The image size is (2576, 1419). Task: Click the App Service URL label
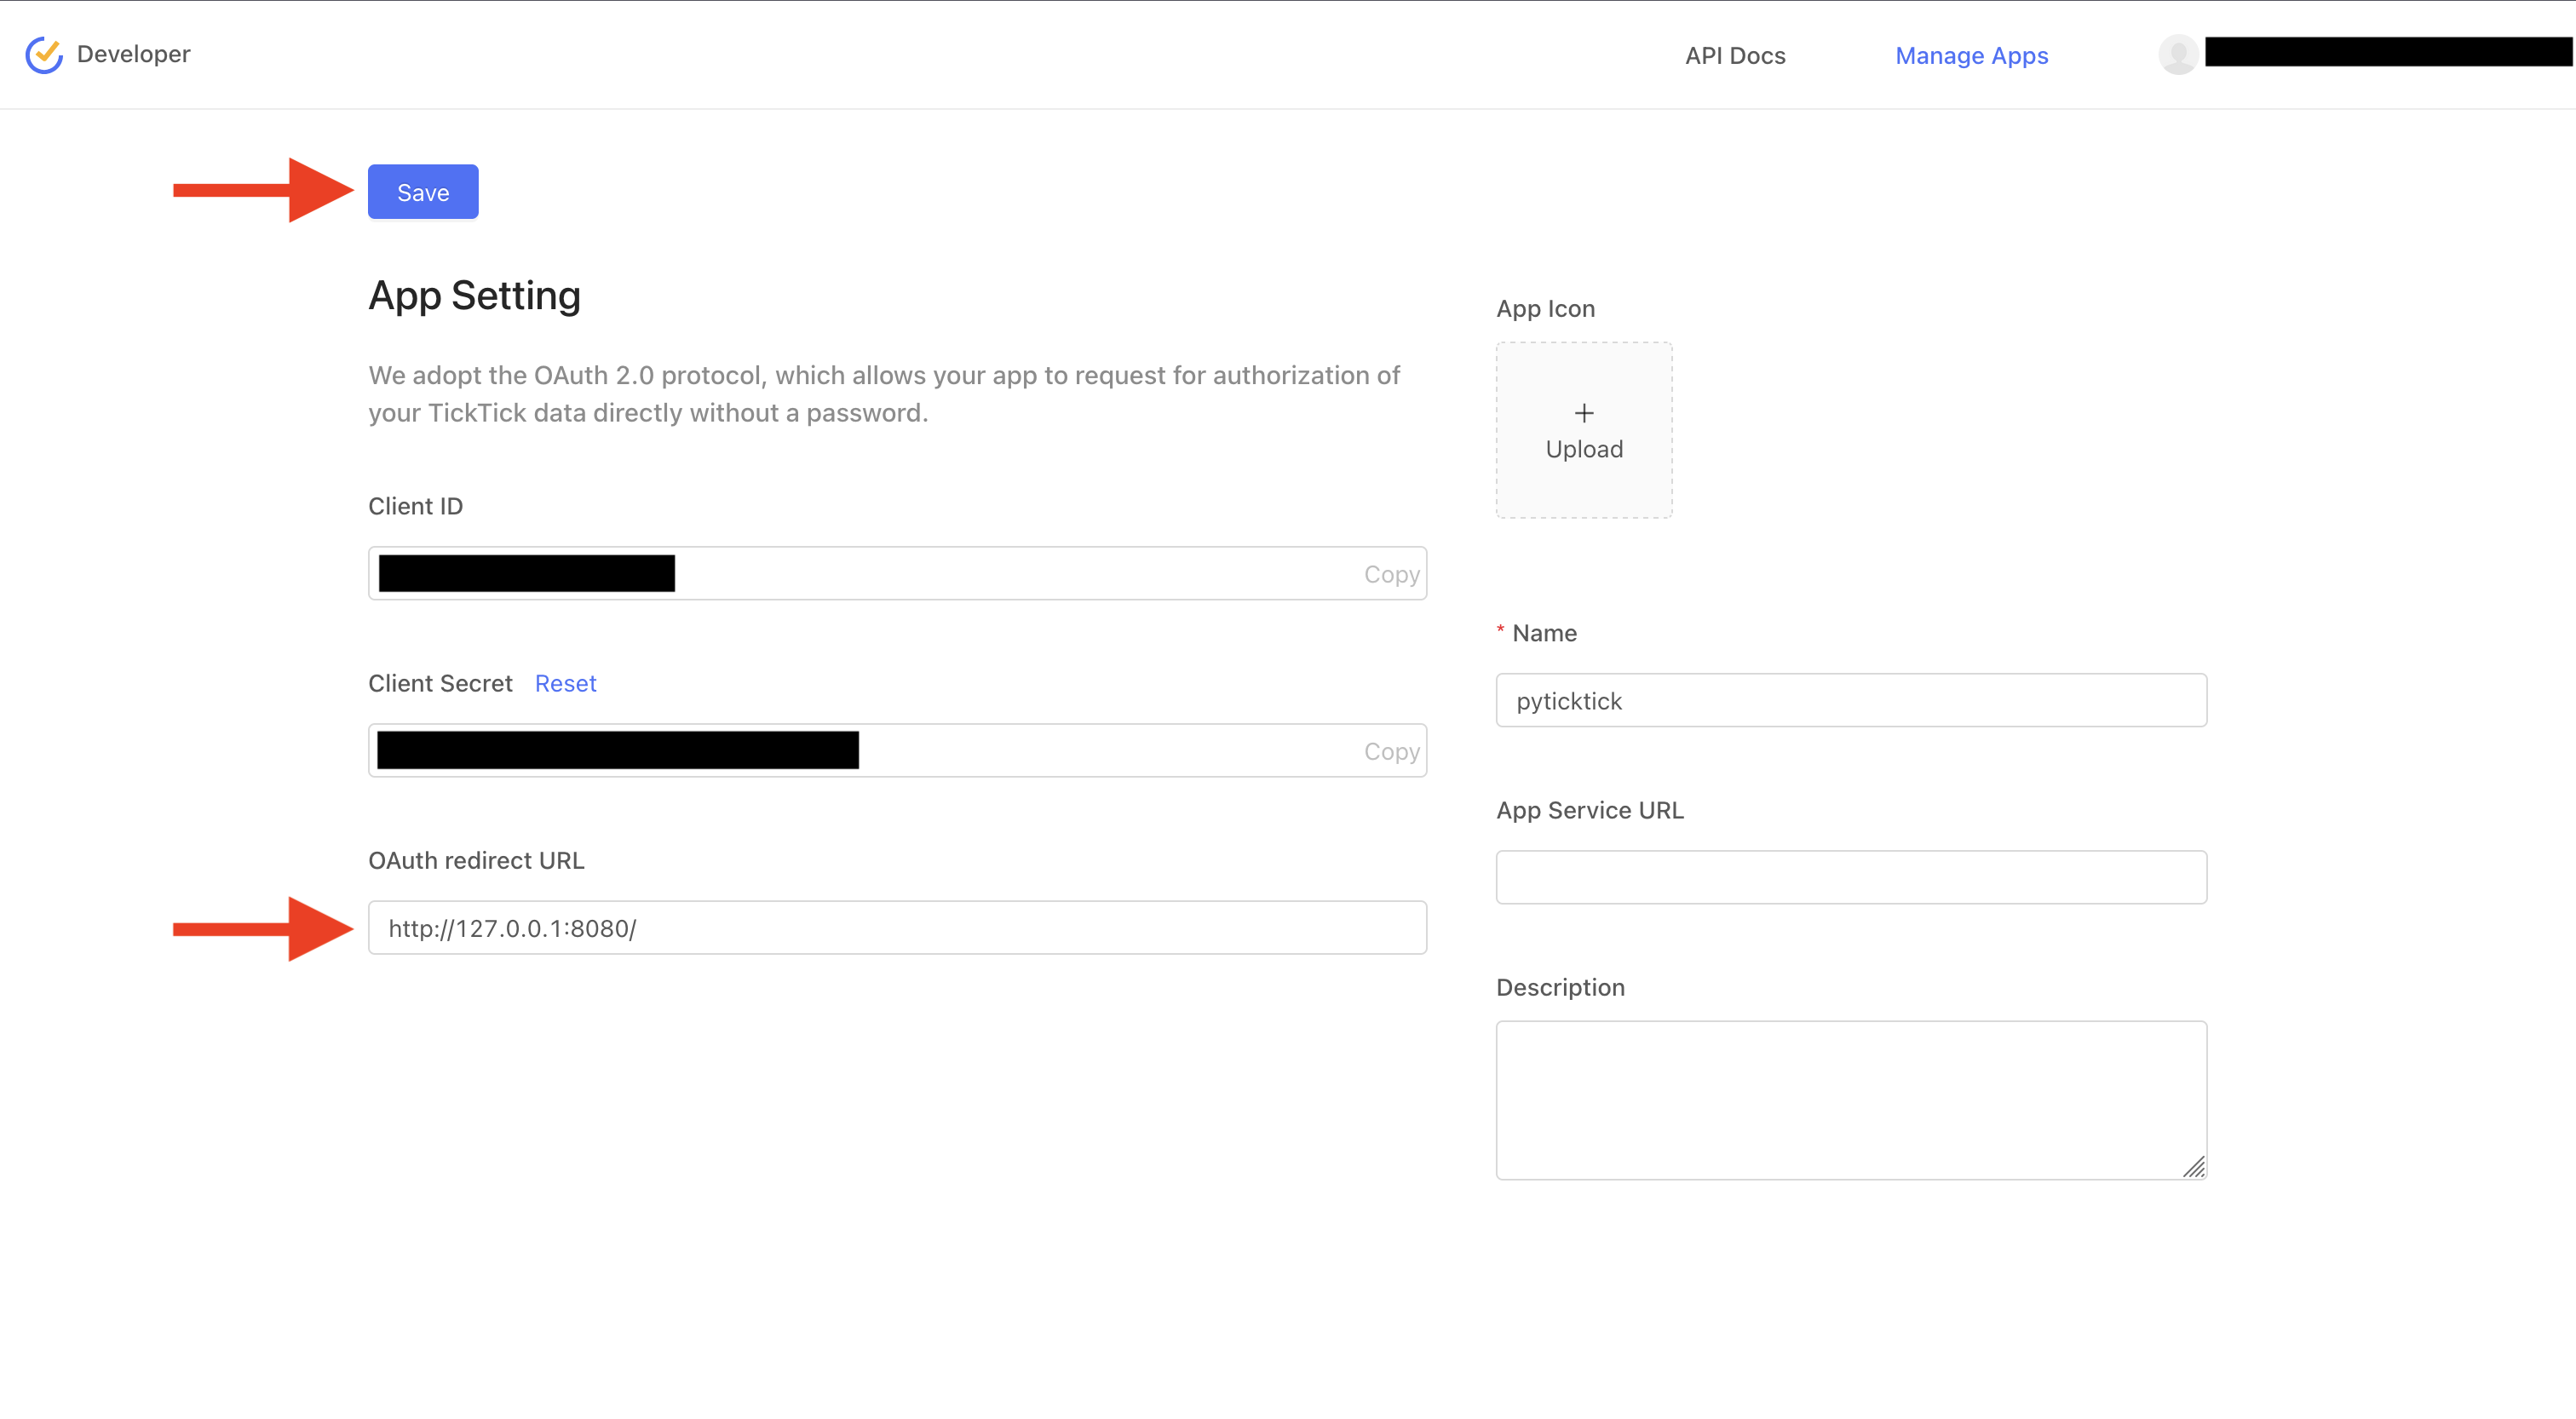point(1590,810)
